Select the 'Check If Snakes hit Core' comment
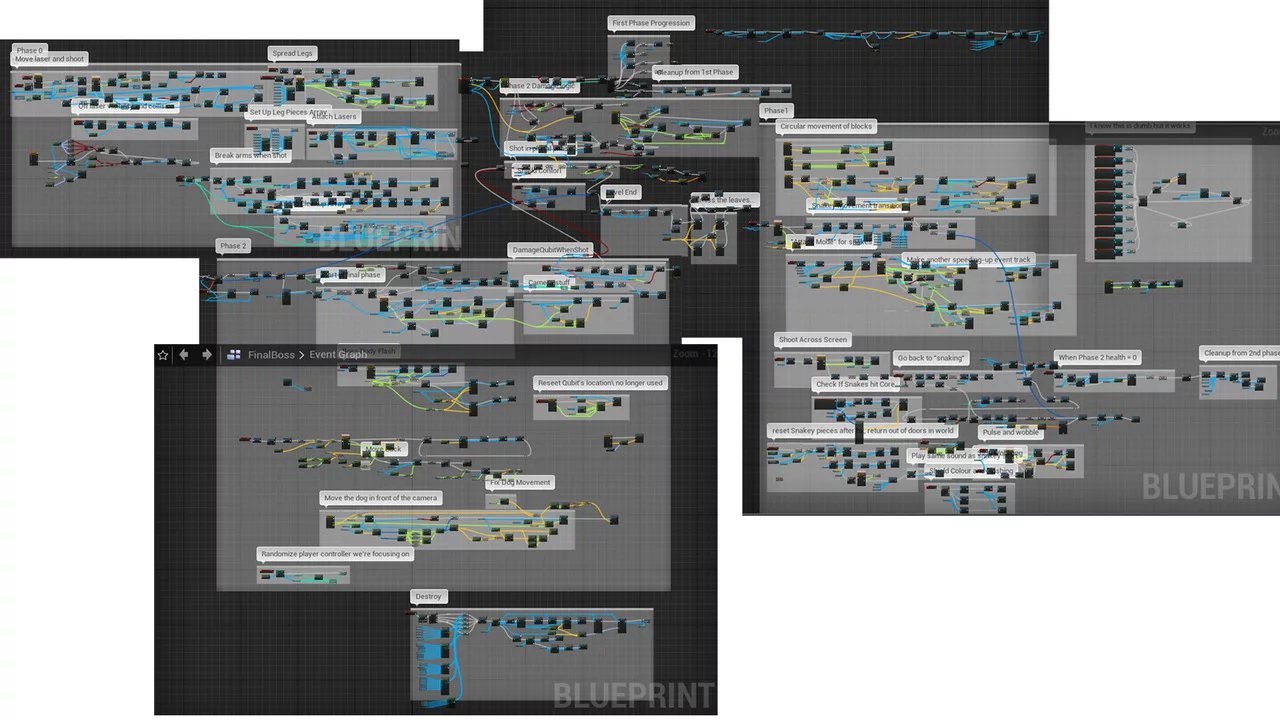The width and height of the screenshot is (1280, 720). click(857, 384)
